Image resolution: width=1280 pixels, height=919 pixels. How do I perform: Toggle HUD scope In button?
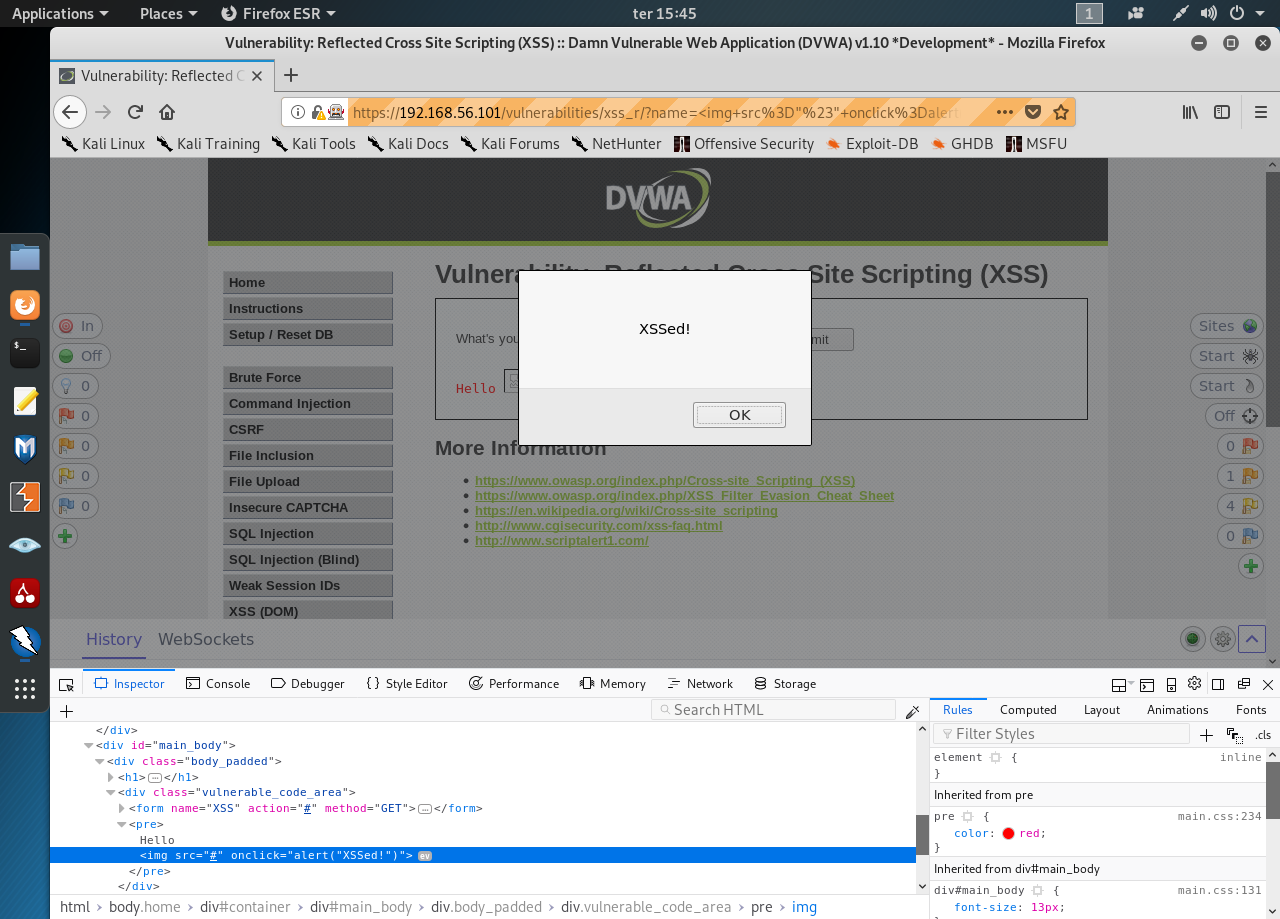(77, 326)
